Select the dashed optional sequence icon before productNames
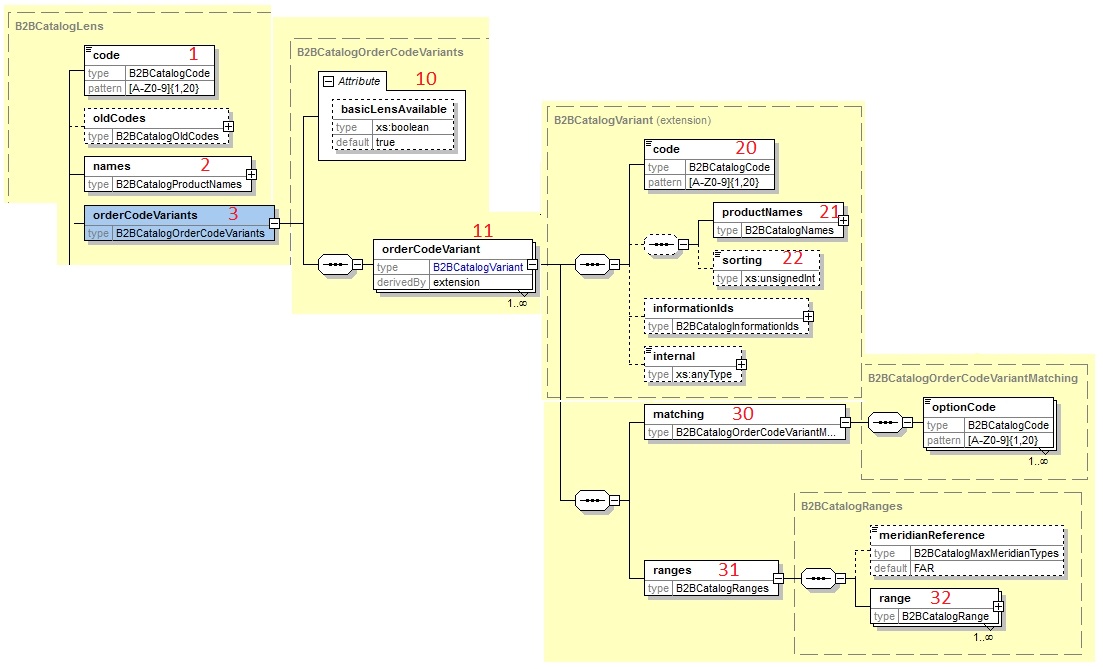Screen dimensions: 1103x669 (x=661, y=243)
